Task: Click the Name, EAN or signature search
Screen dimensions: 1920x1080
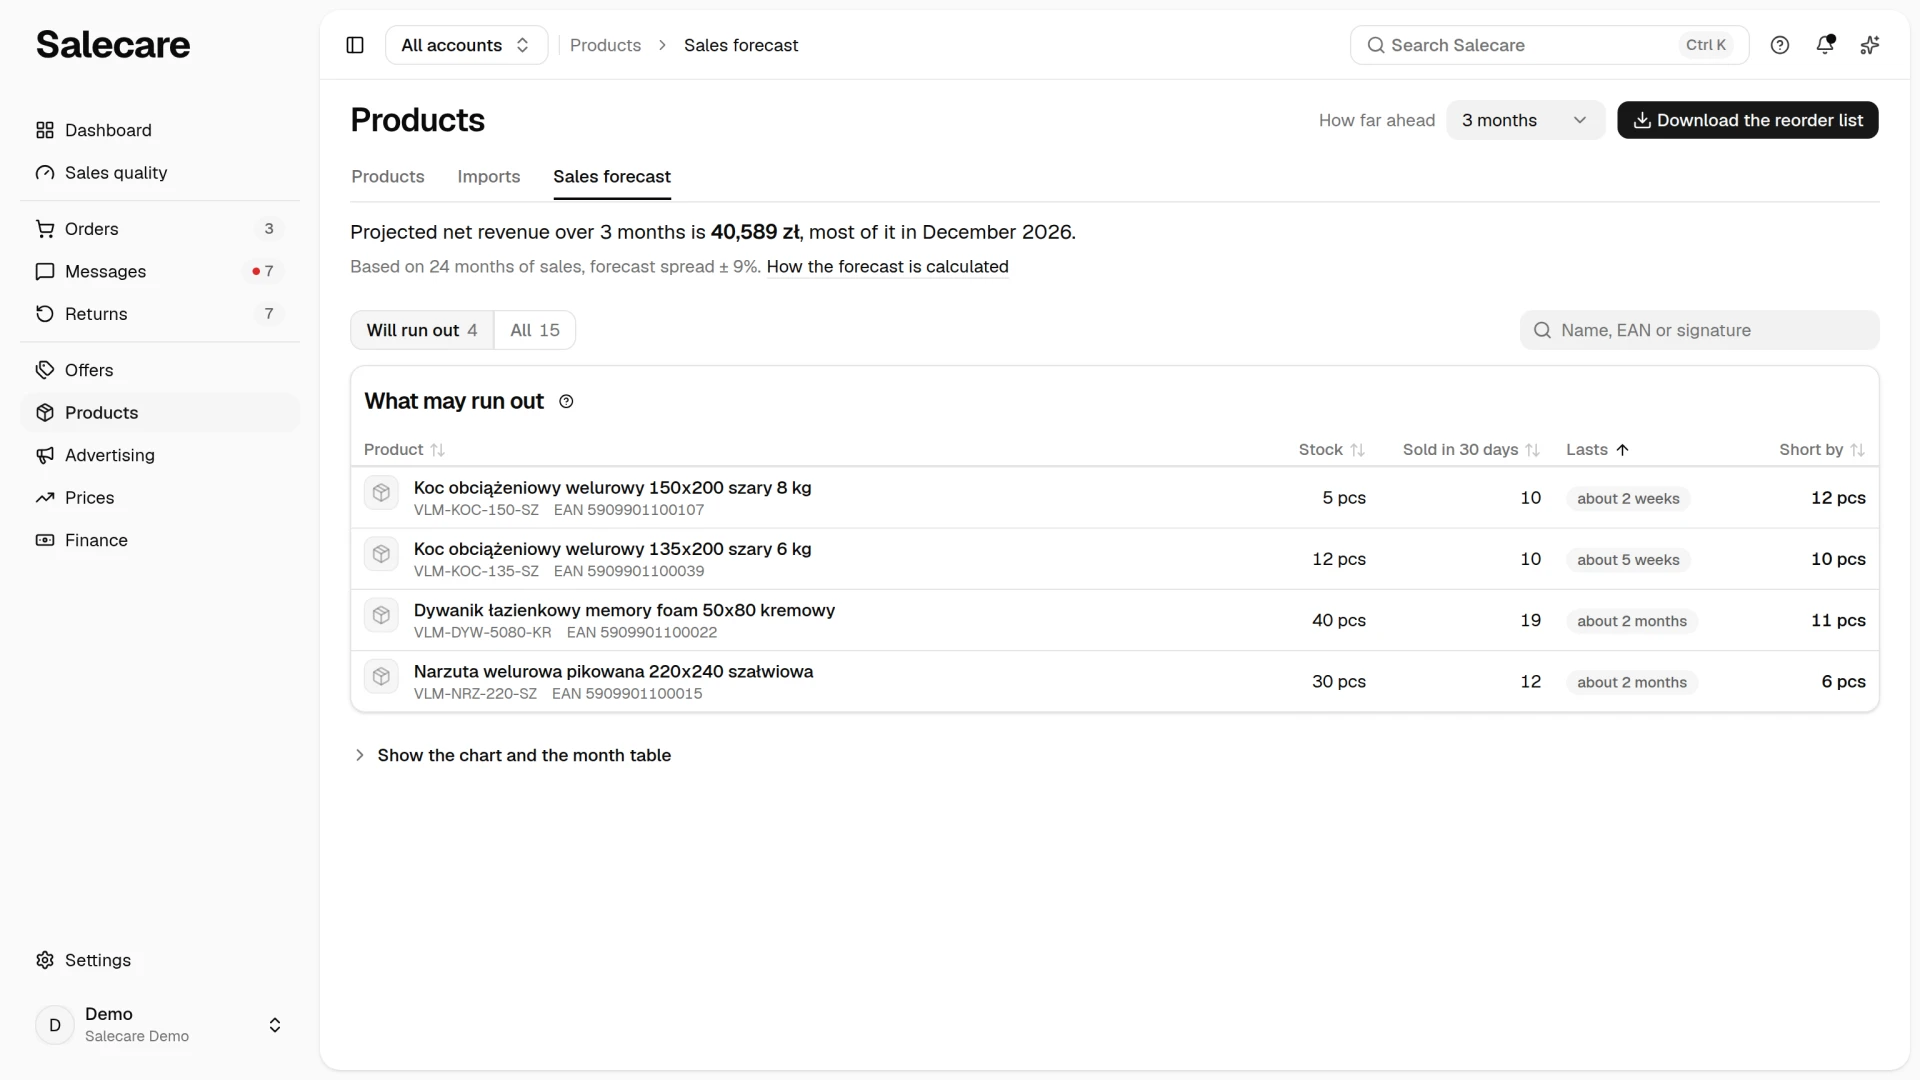Action: coord(1699,330)
